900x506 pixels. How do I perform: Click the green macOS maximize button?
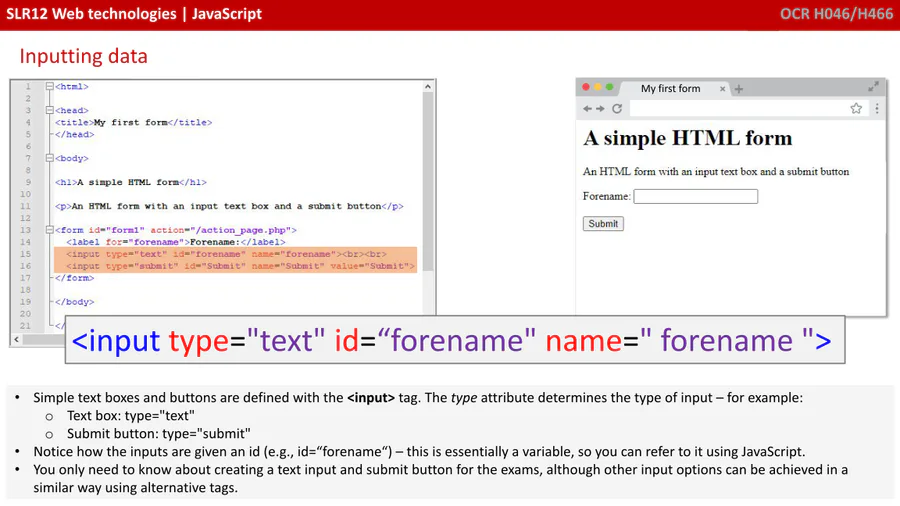610,88
